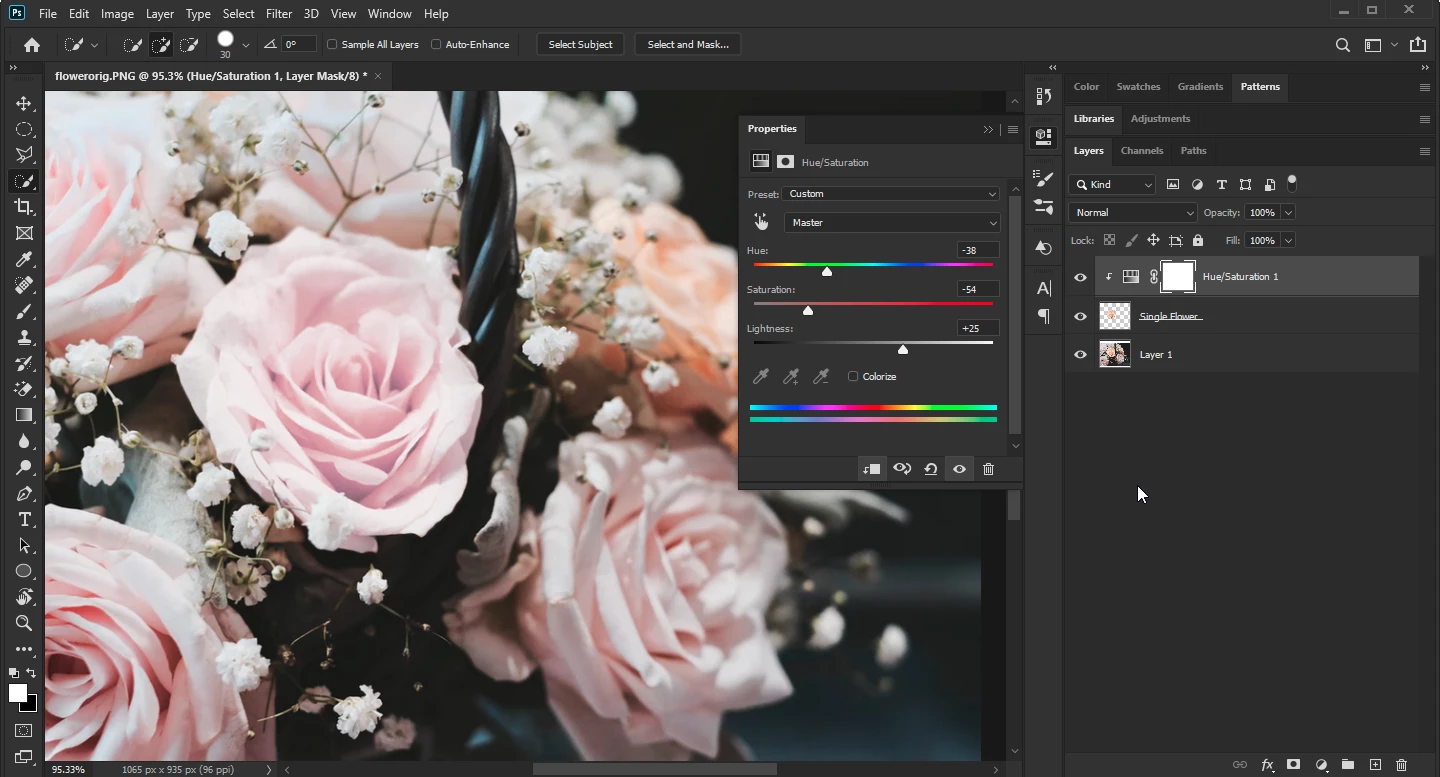Screen dimensions: 1440x777
Task: Hide the Single Flower layer
Action: [1080, 316]
